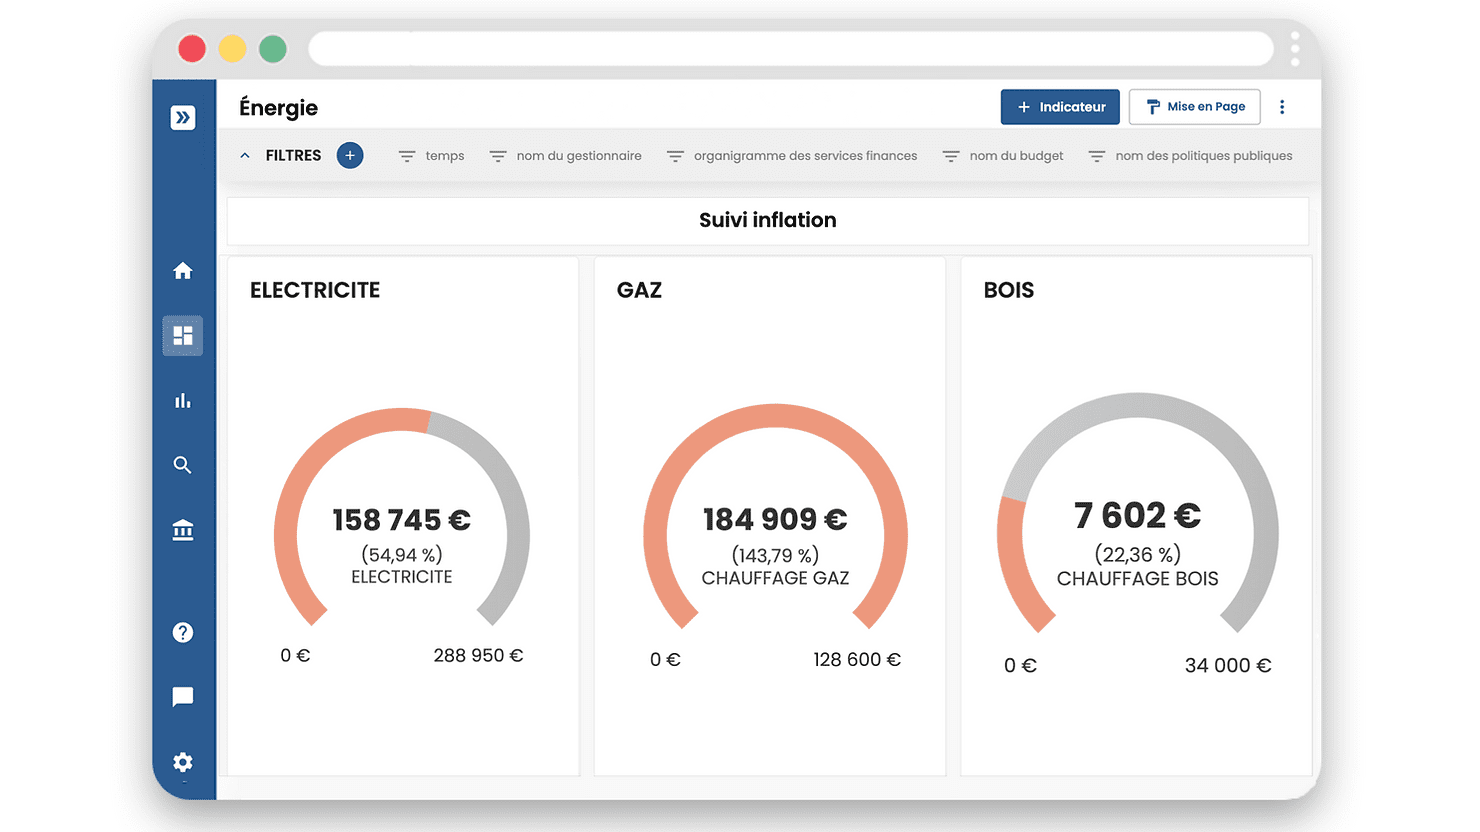
Task: Open the home icon in sidebar
Action: [x=183, y=271]
